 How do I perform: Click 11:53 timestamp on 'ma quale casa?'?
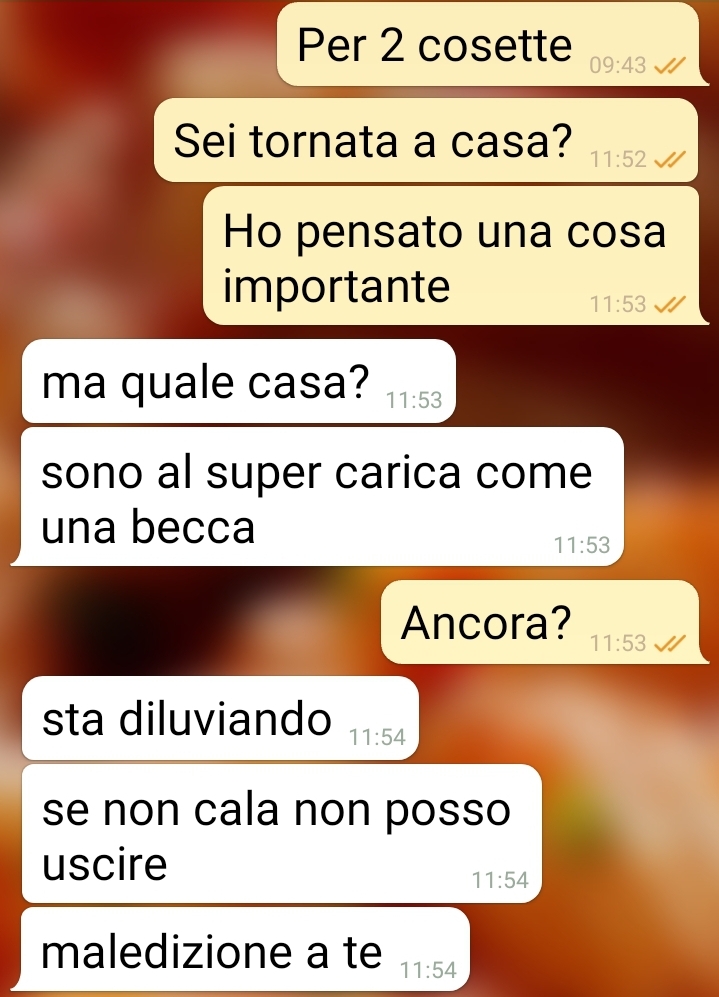(x=414, y=400)
